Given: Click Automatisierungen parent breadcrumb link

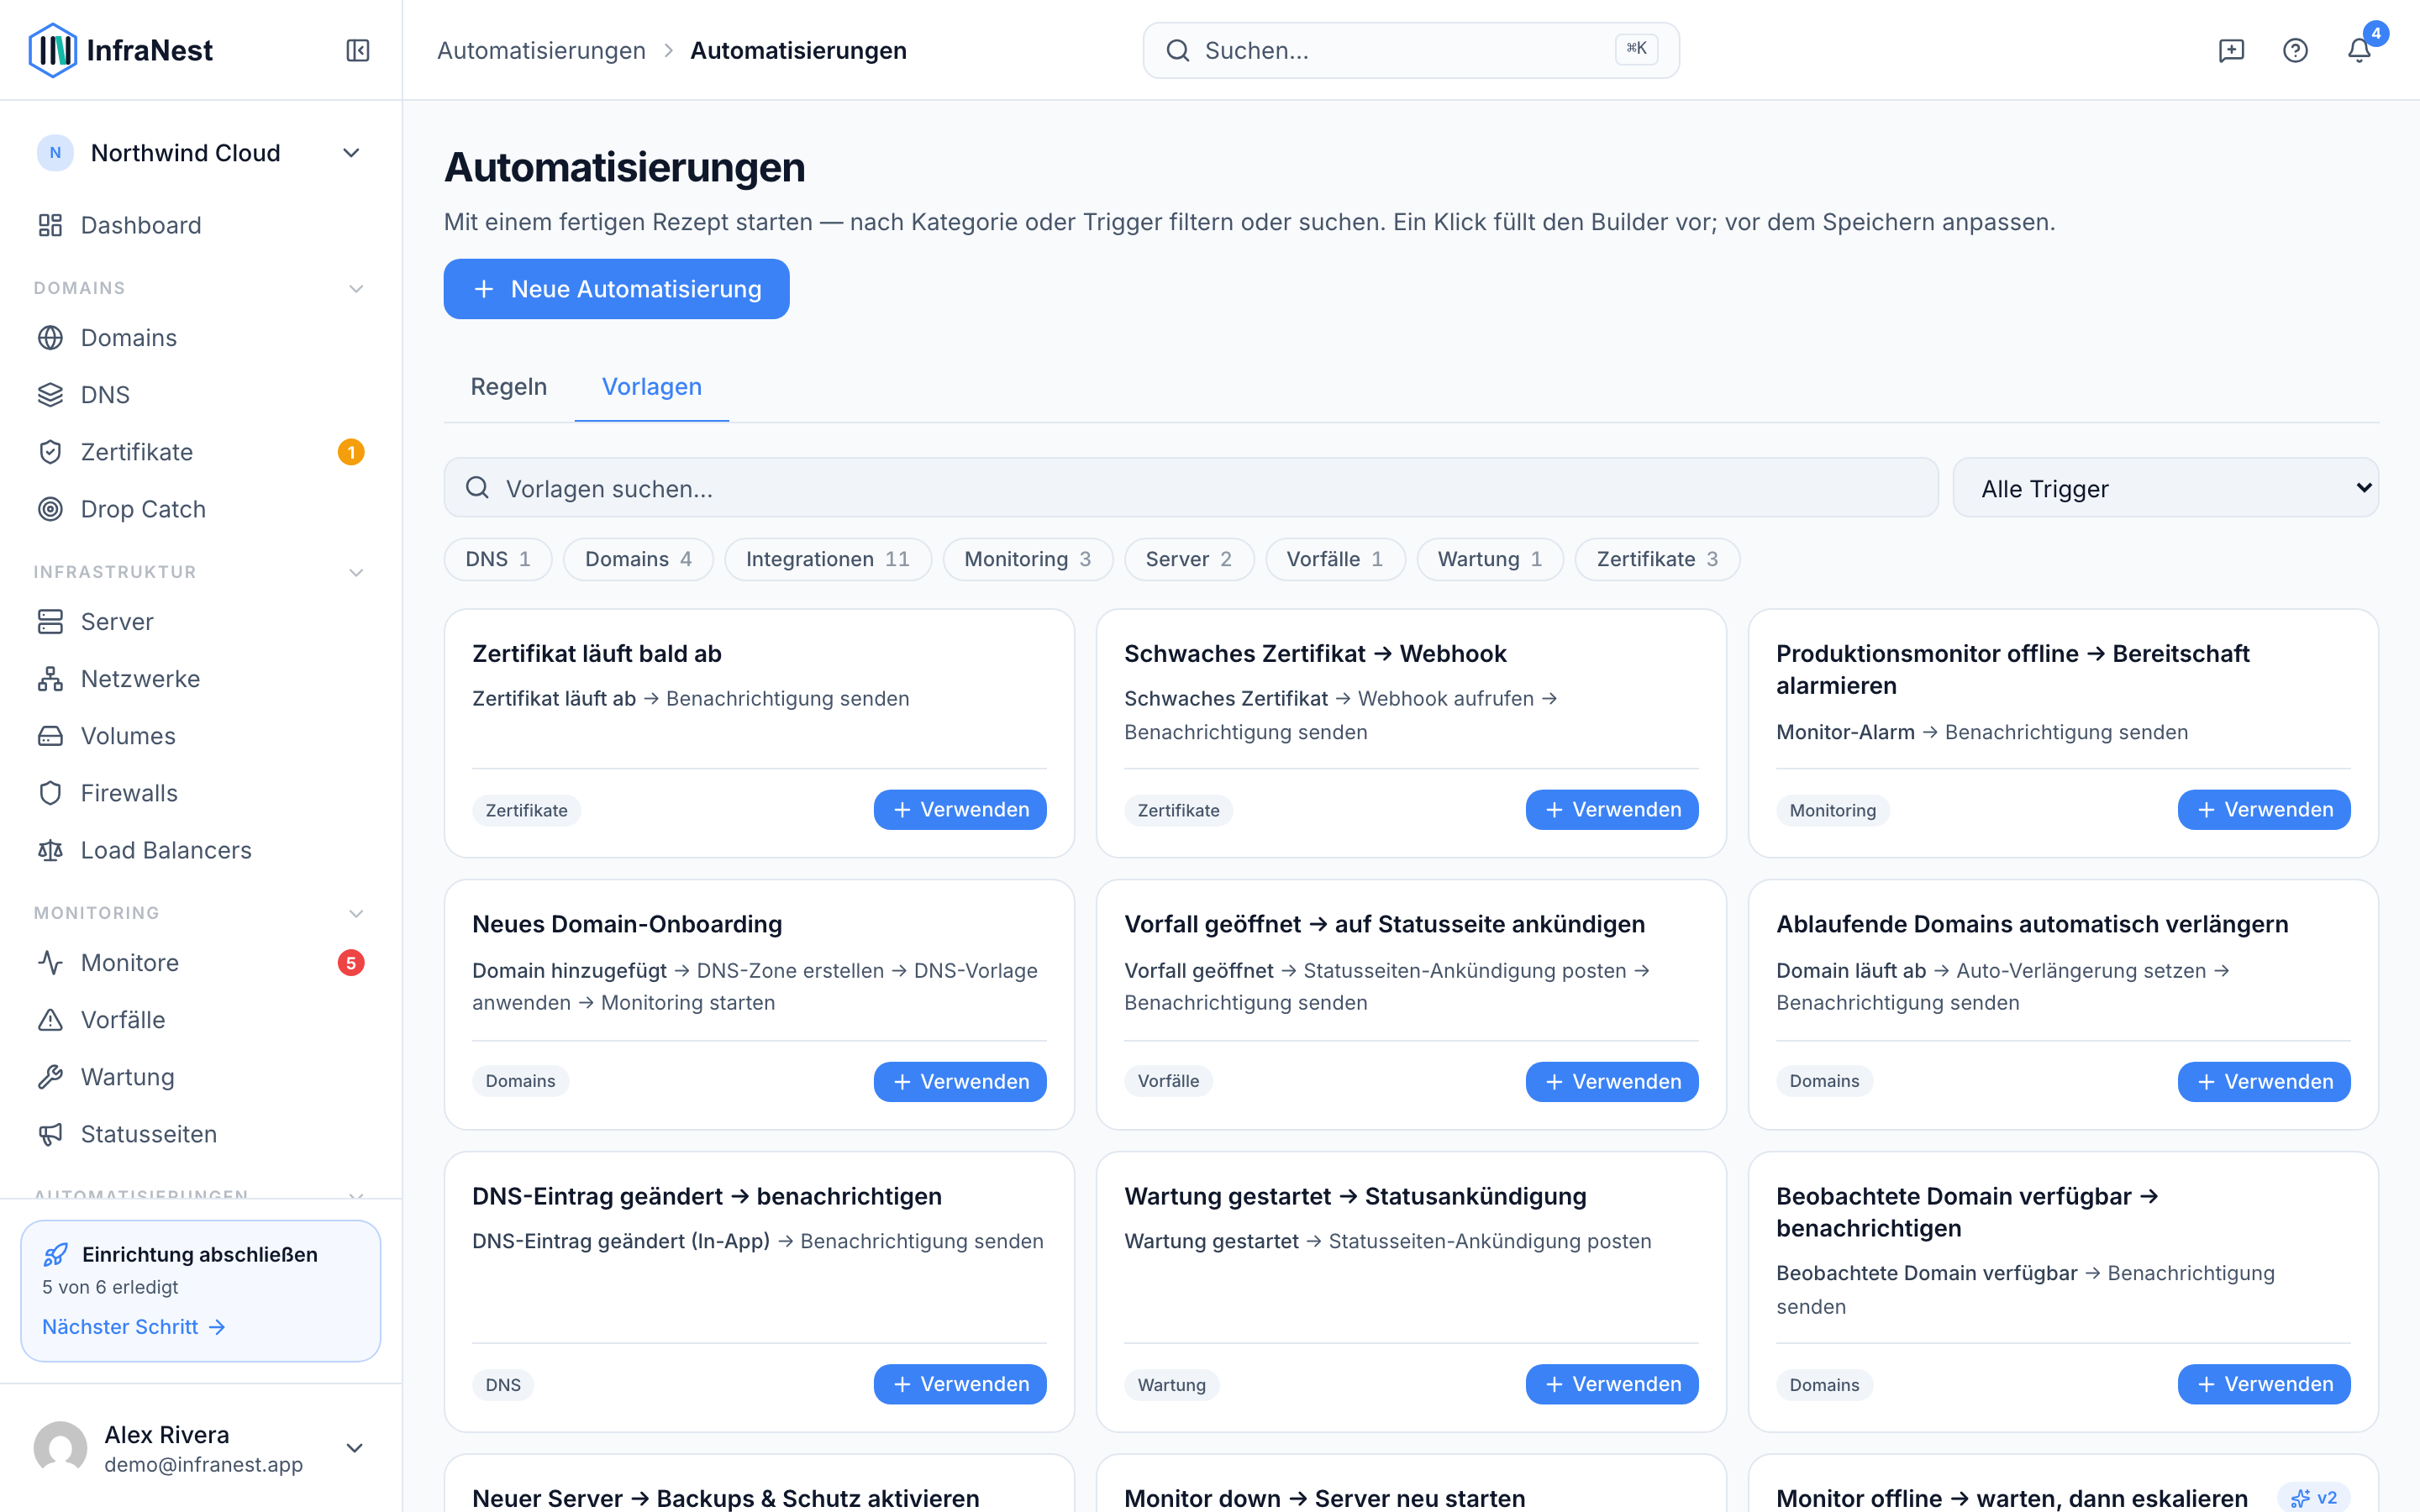Looking at the screenshot, I should point(541,50).
